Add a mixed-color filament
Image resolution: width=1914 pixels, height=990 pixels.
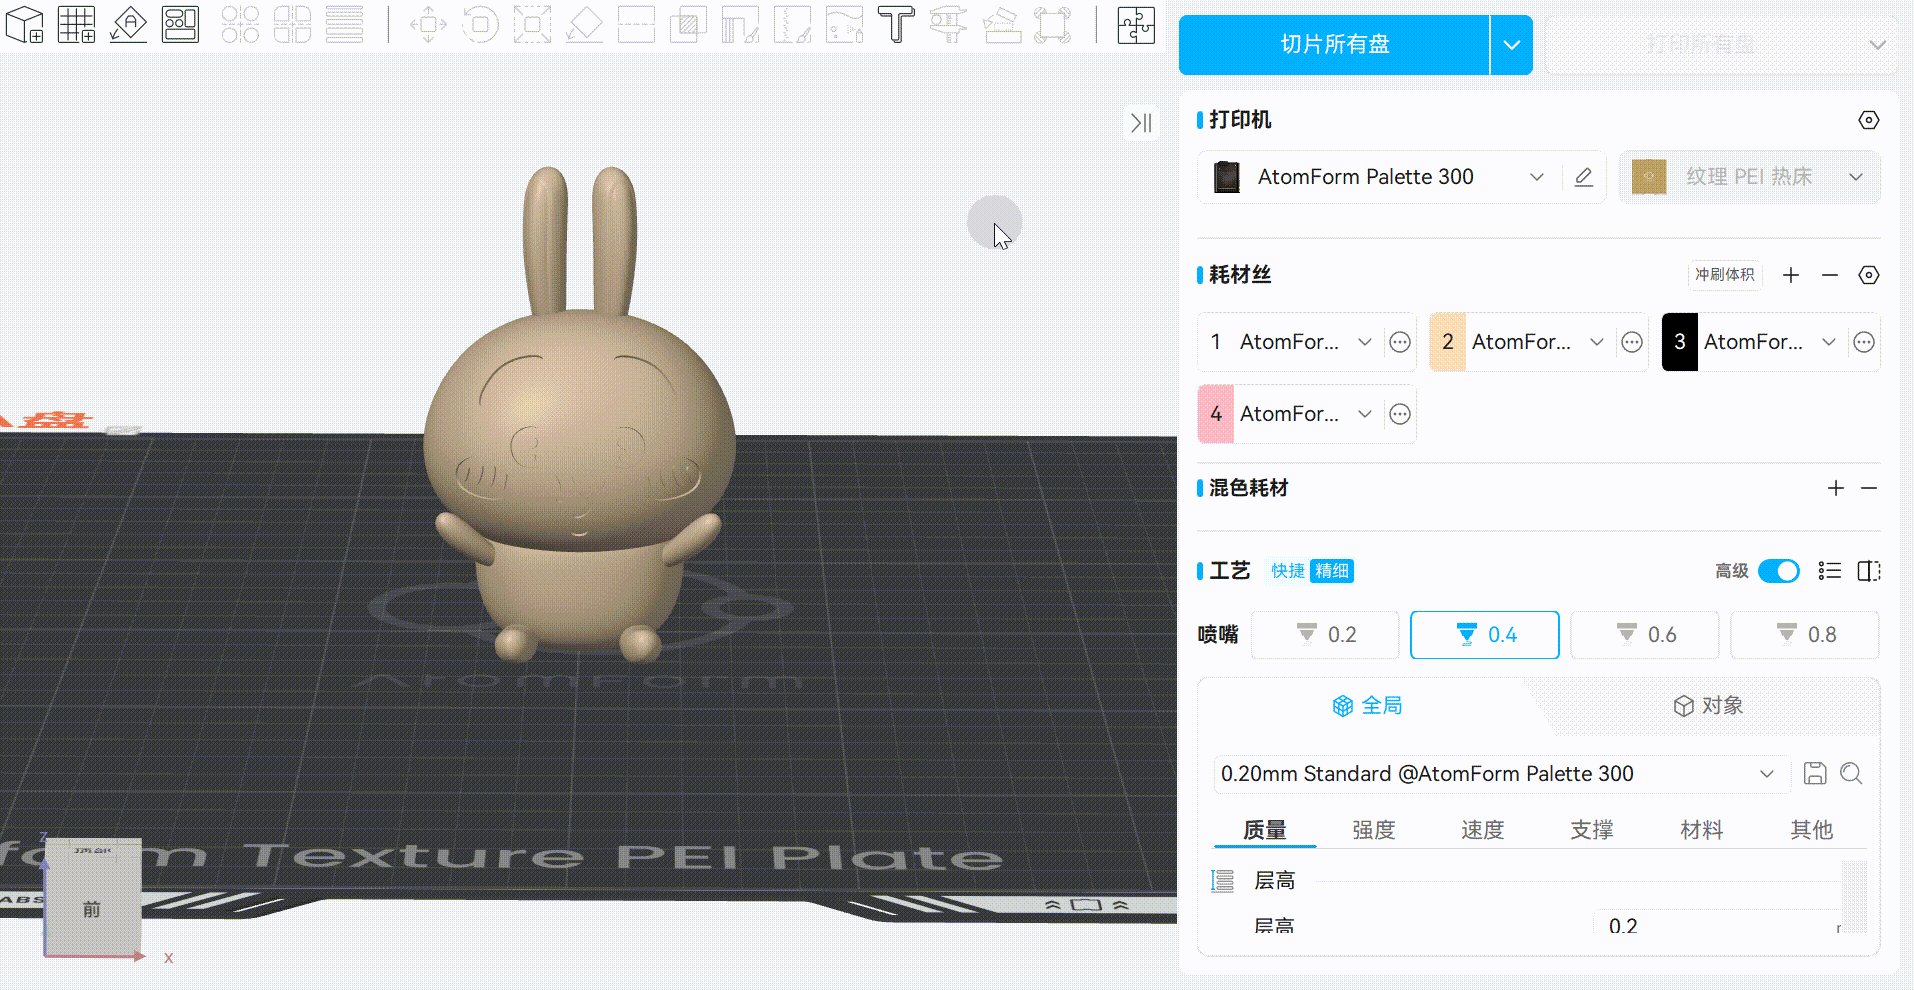coord(1836,488)
